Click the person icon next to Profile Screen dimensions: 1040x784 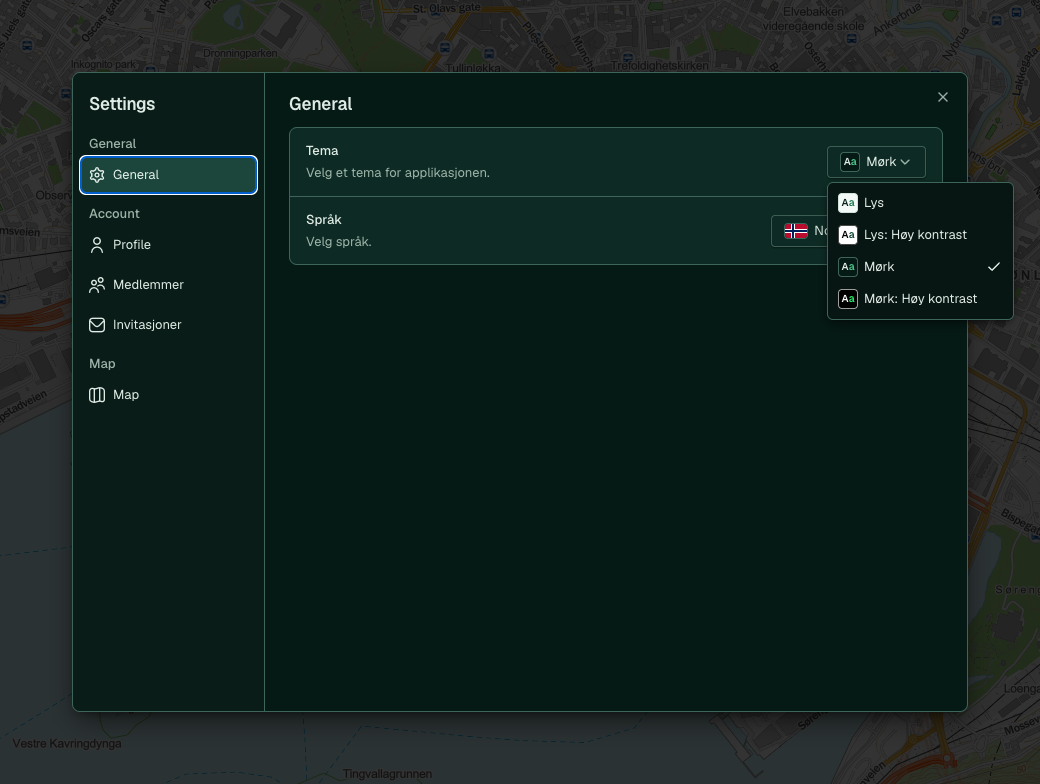point(97,245)
